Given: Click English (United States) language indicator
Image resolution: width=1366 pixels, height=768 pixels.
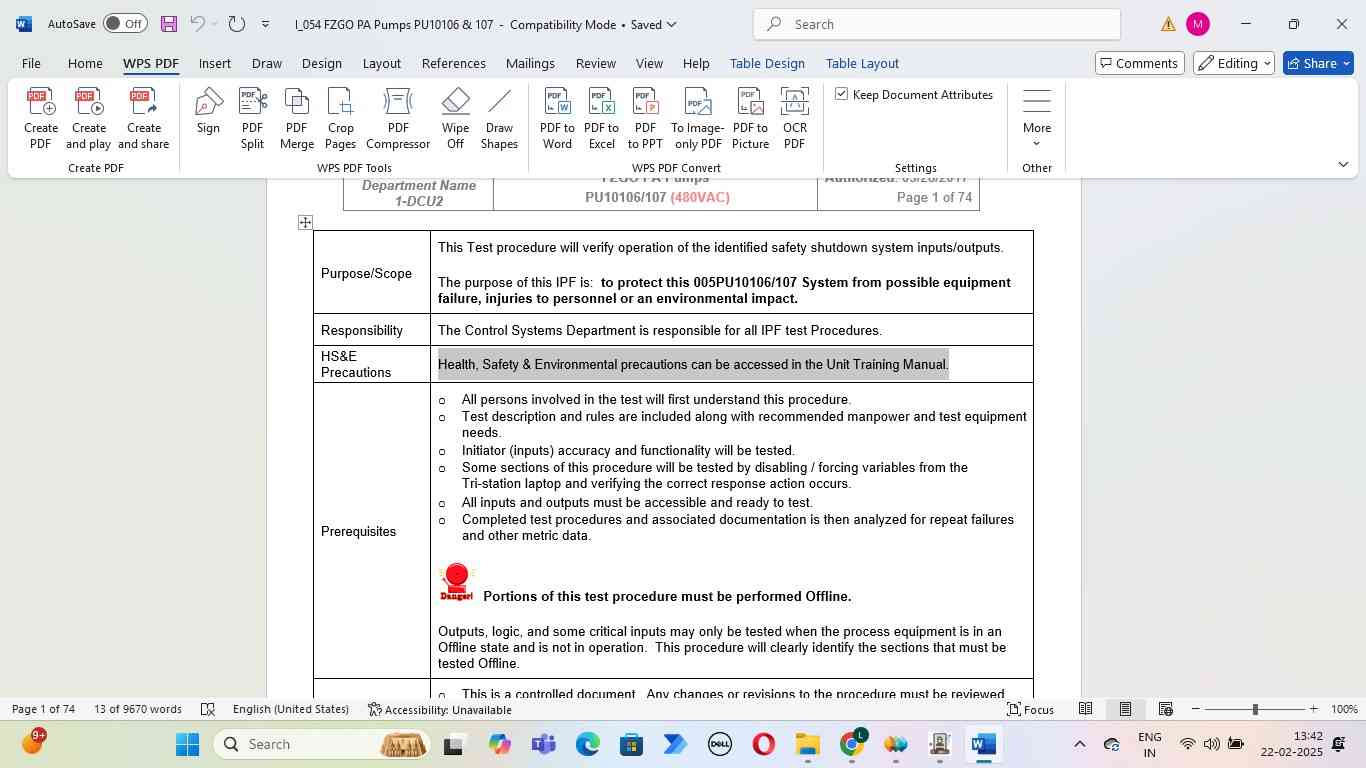Looking at the screenshot, I should click(291, 709).
